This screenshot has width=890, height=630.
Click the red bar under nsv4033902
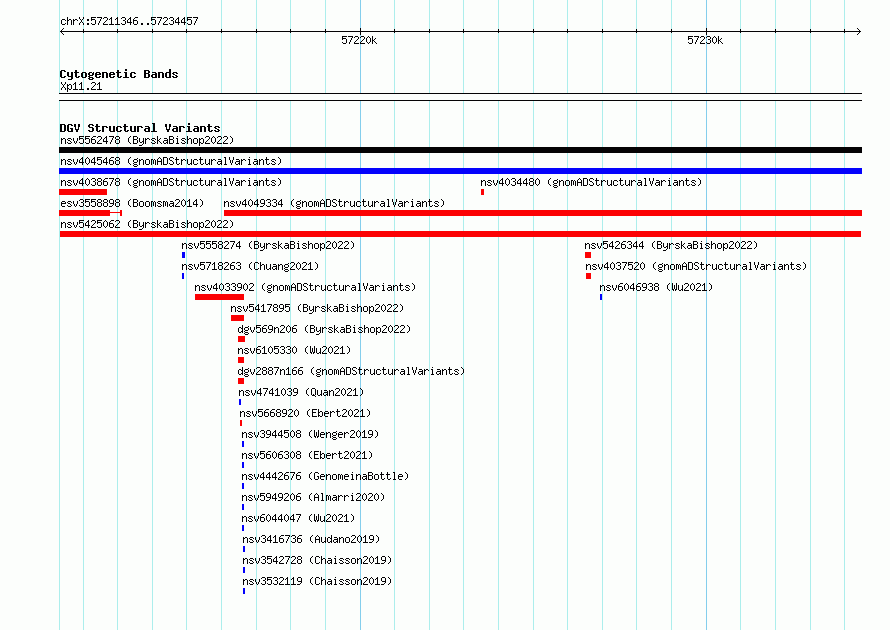click(219, 297)
